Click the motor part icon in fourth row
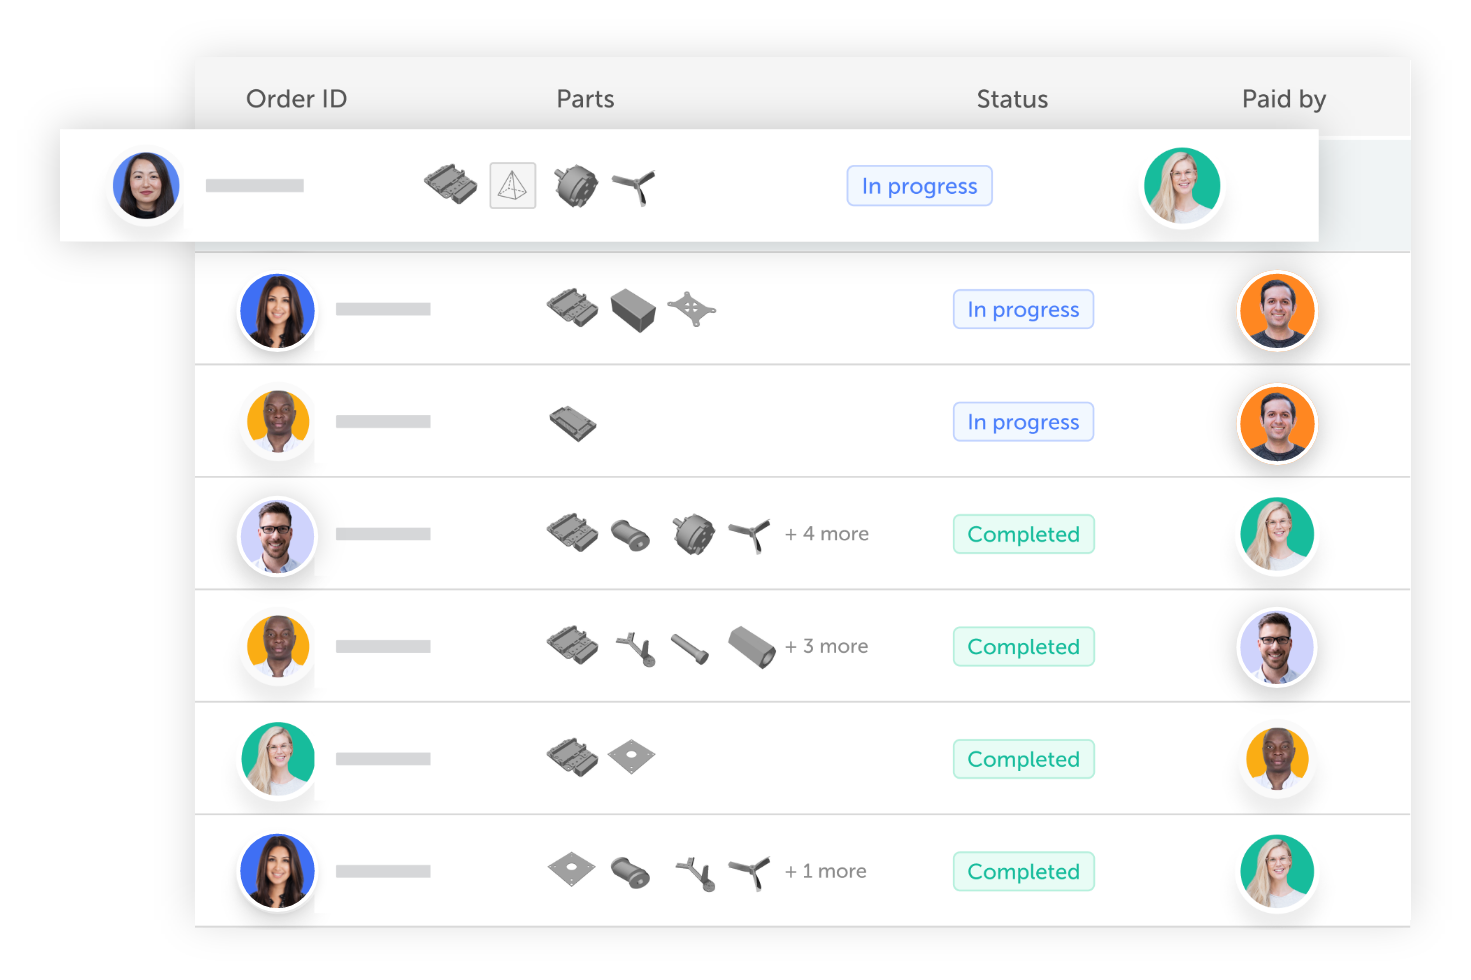Image resolution: width=1471 pixels, height=980 pixels. [x=693, y=534]
